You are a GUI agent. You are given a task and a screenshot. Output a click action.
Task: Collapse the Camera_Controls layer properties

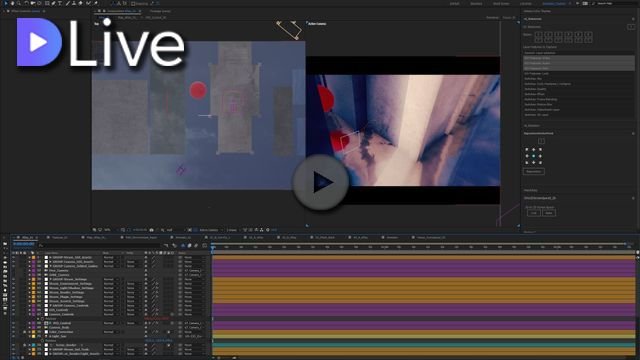29,314
